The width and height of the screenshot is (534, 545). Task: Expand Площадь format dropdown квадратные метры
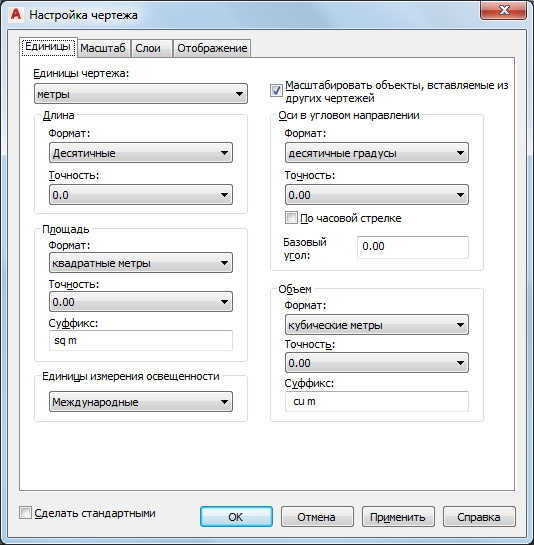click(x=141, y=263)
